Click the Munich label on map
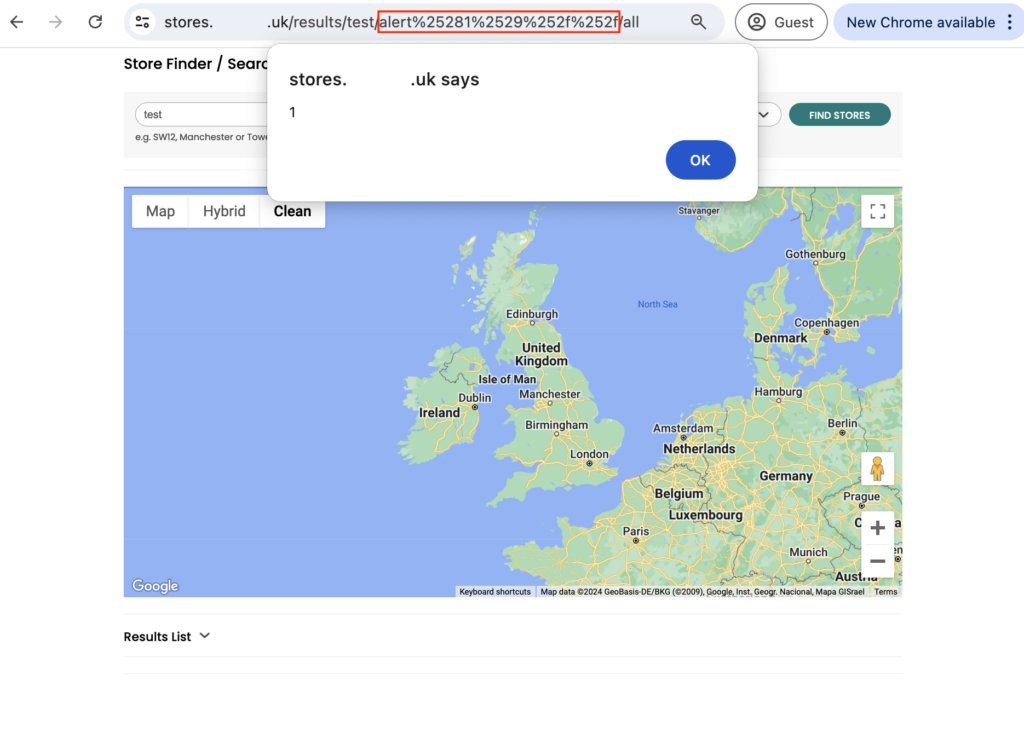 click(x=808, y=553)
